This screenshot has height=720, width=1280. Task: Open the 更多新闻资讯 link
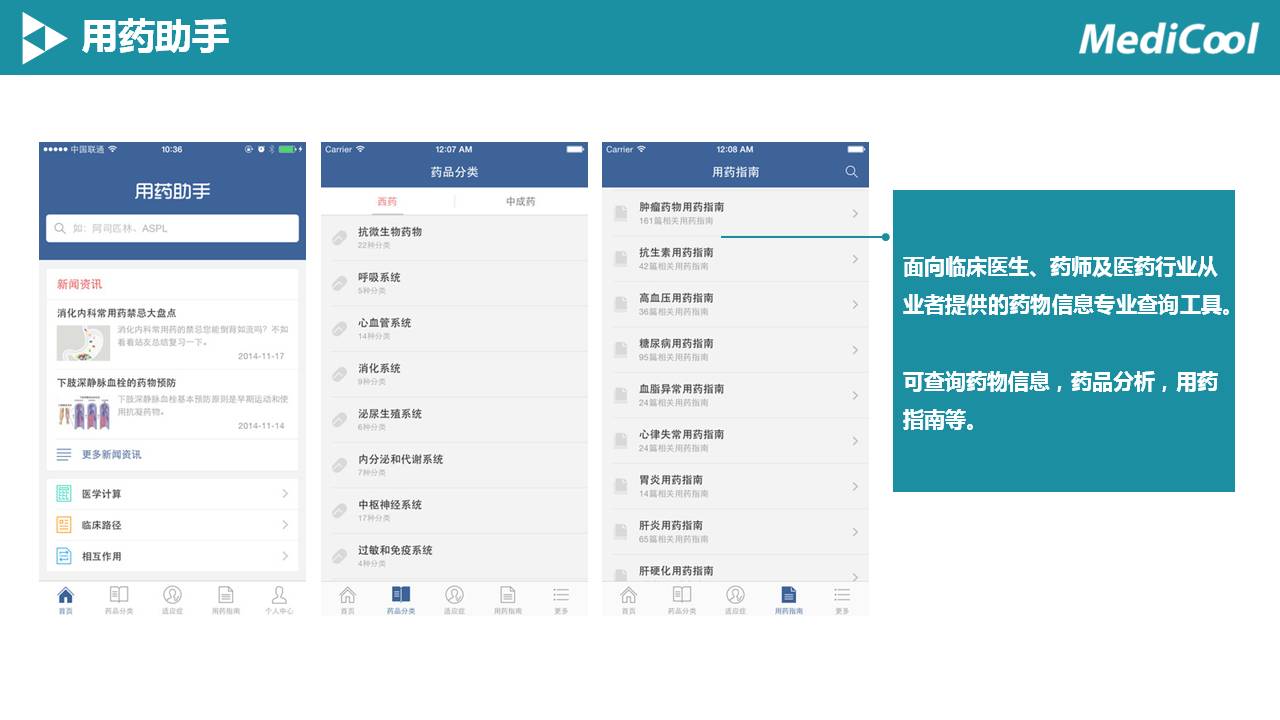click(111, 454)
